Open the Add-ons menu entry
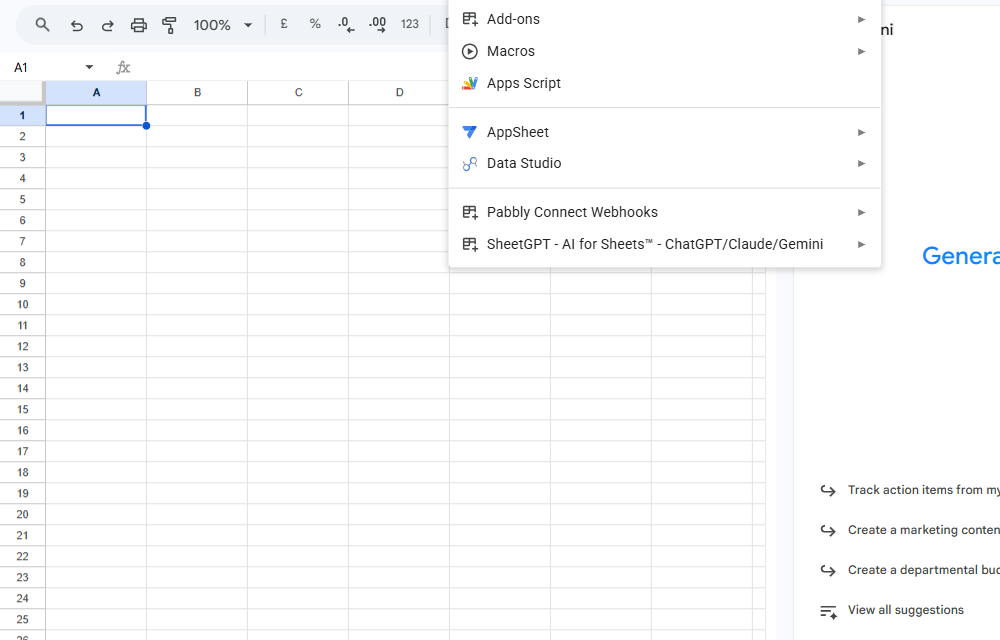Screen dimensions: 1000x640 click(665, 19)
